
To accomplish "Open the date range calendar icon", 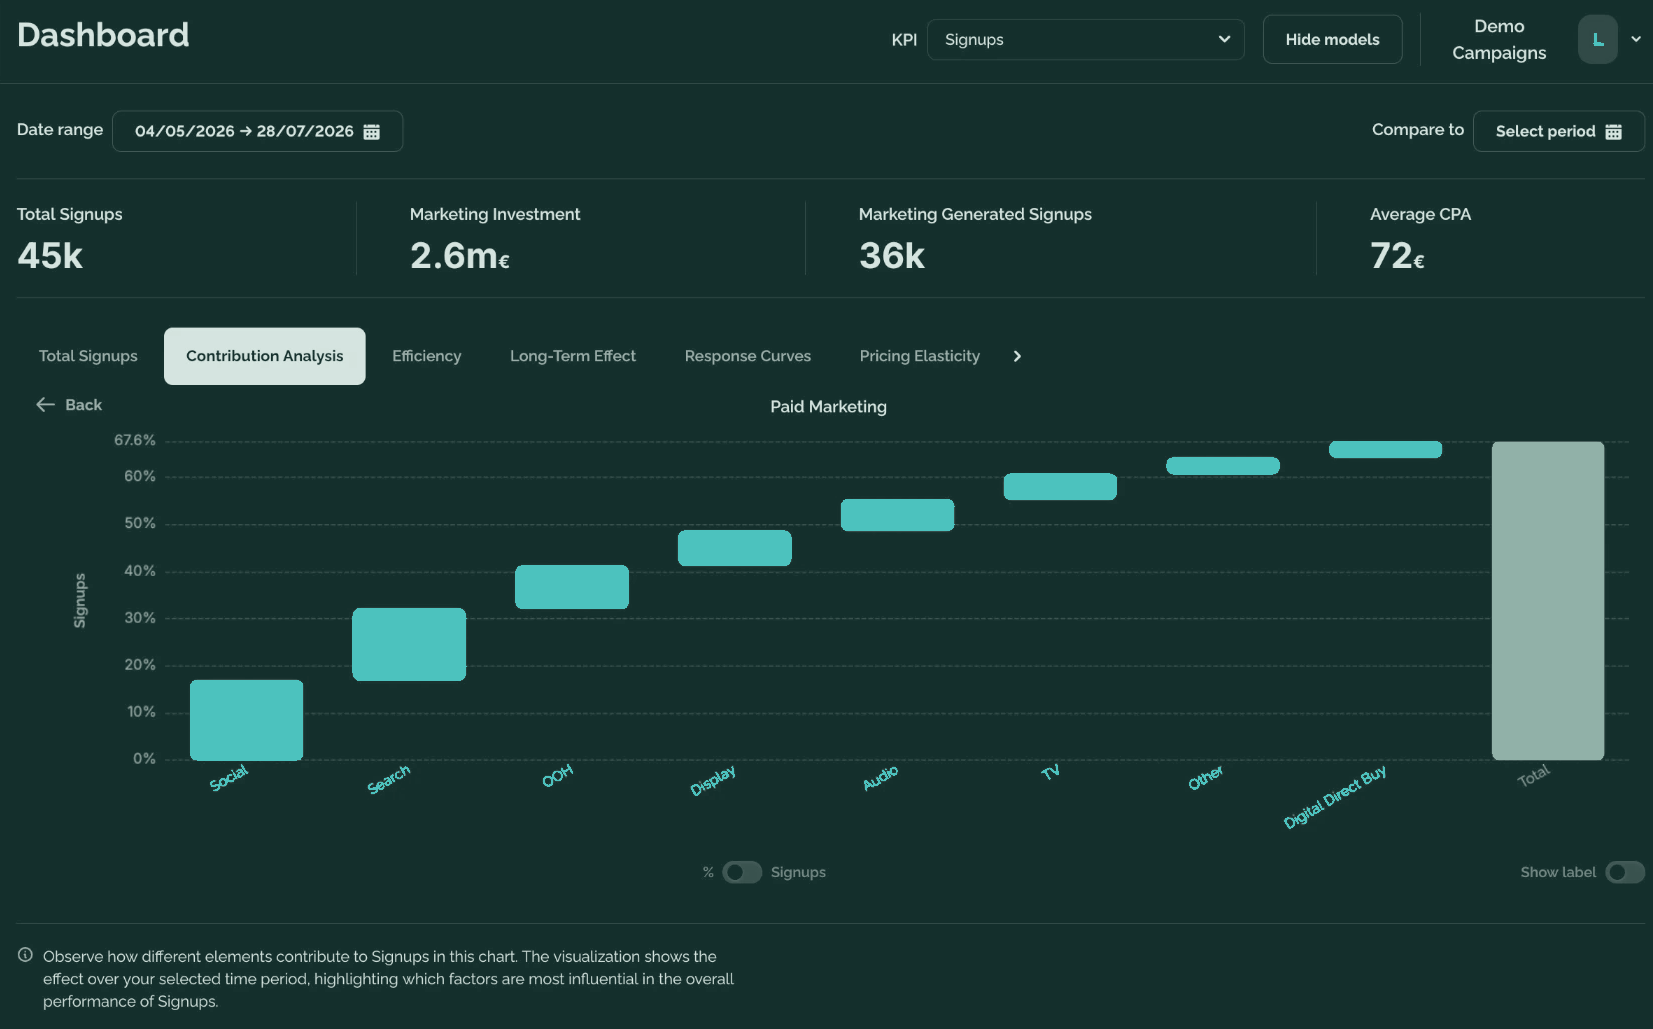I will (371, 132).
